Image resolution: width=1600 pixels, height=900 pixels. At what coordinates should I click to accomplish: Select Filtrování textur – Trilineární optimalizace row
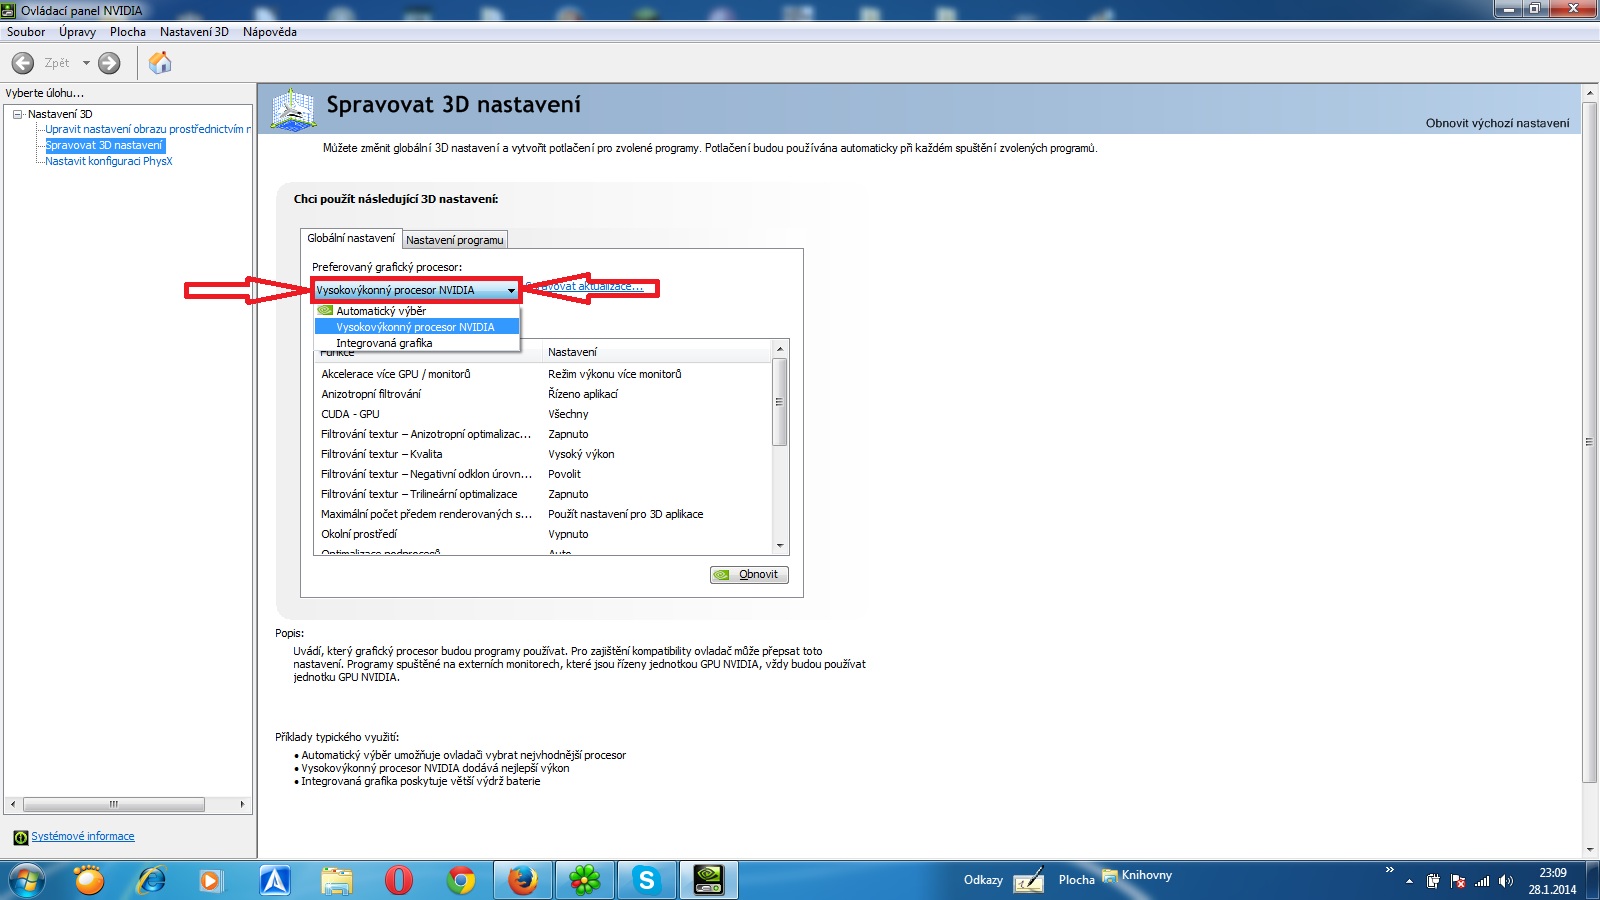(x=543, y=494)
